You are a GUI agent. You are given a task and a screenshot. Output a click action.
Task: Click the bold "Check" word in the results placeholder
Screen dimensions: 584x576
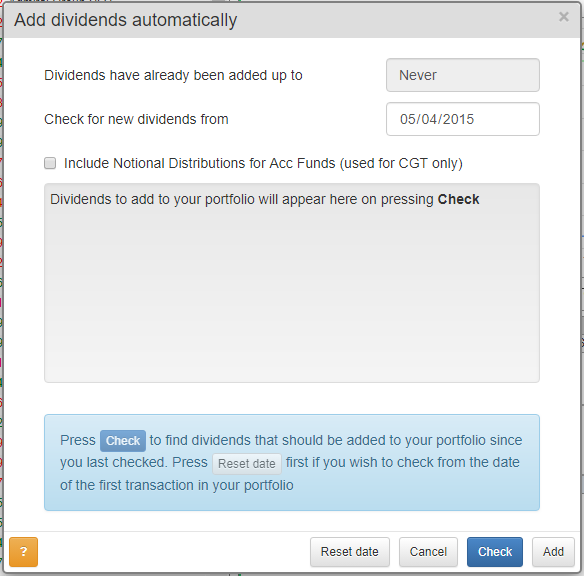pyautogui.click(x=458, y=199)
